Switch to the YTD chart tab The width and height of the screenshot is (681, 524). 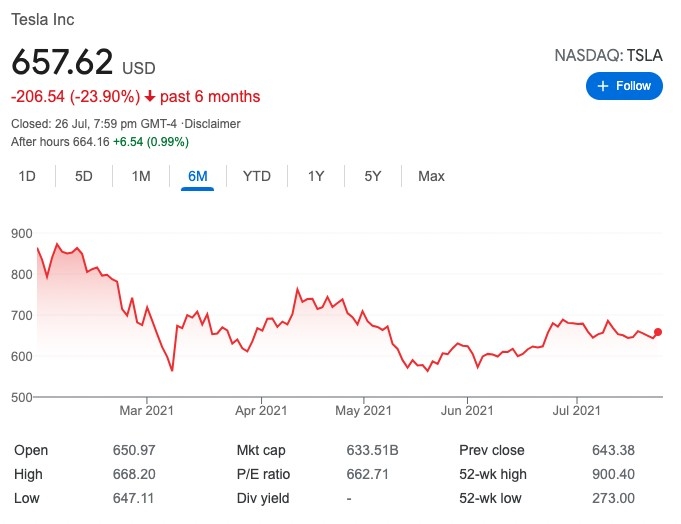click(x=257, y=176)
